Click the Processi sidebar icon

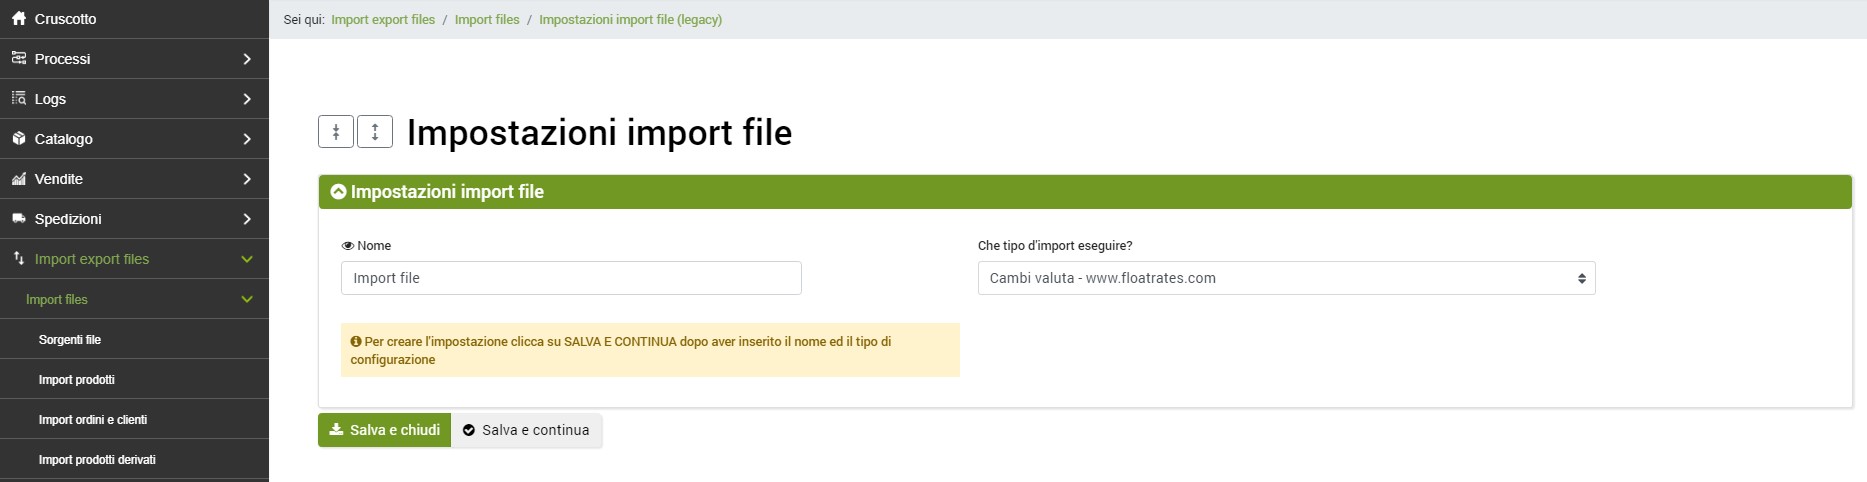[x=19, y=59]
